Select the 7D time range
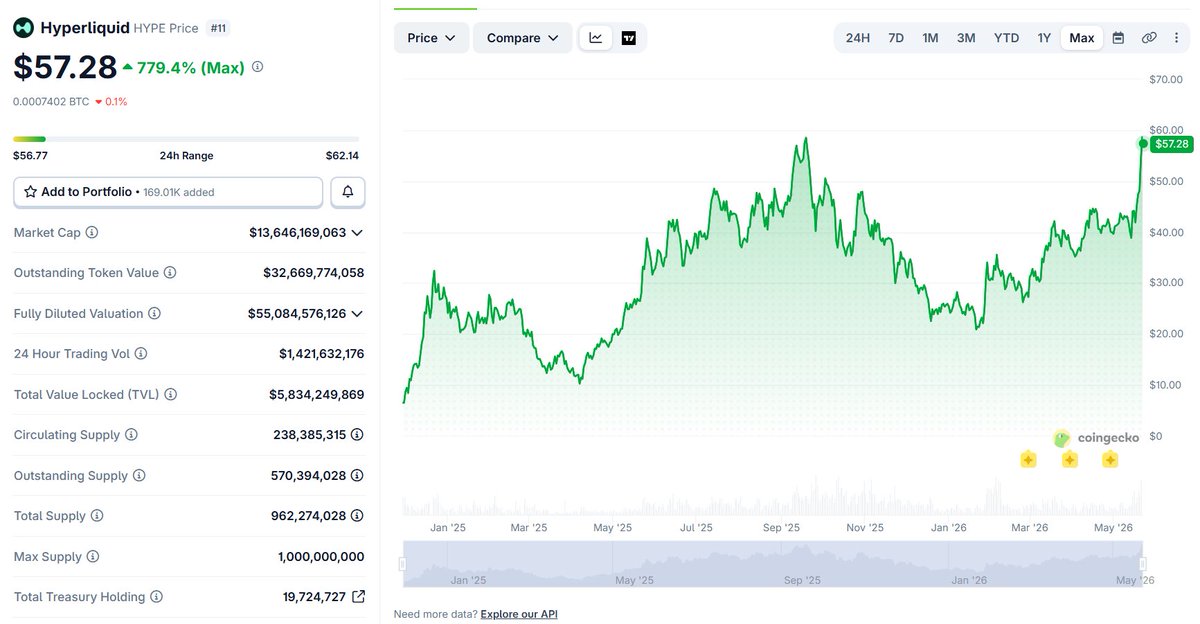1200x624 pixels. tap(896, 38)
